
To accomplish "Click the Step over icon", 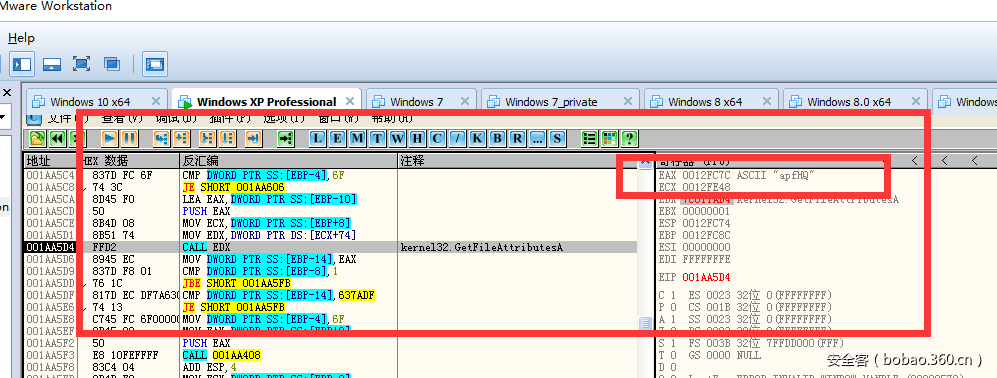I will pyautogui.click(x=182, y=138).
